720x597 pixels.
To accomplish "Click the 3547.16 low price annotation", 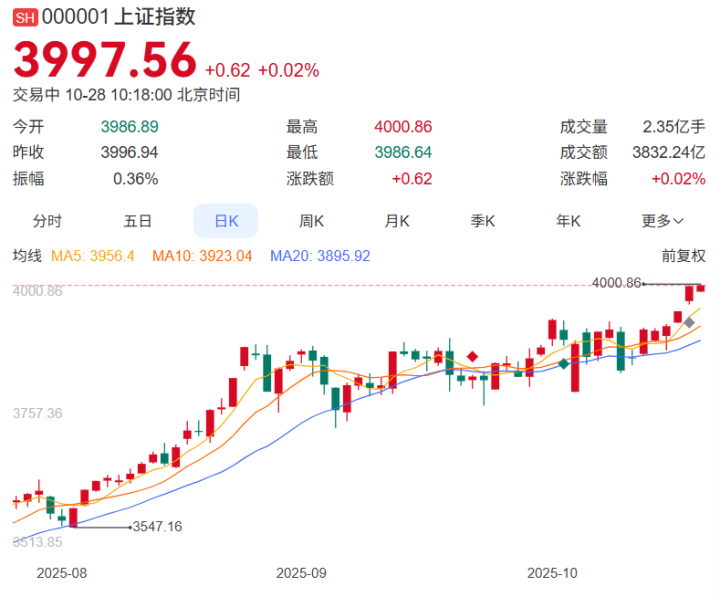I will click(x=158, y=526).
